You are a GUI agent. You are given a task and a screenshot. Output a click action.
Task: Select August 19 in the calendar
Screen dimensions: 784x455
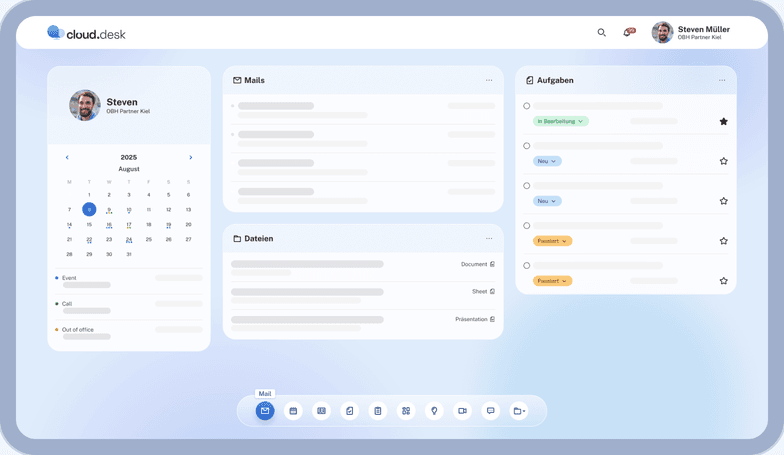168,225
